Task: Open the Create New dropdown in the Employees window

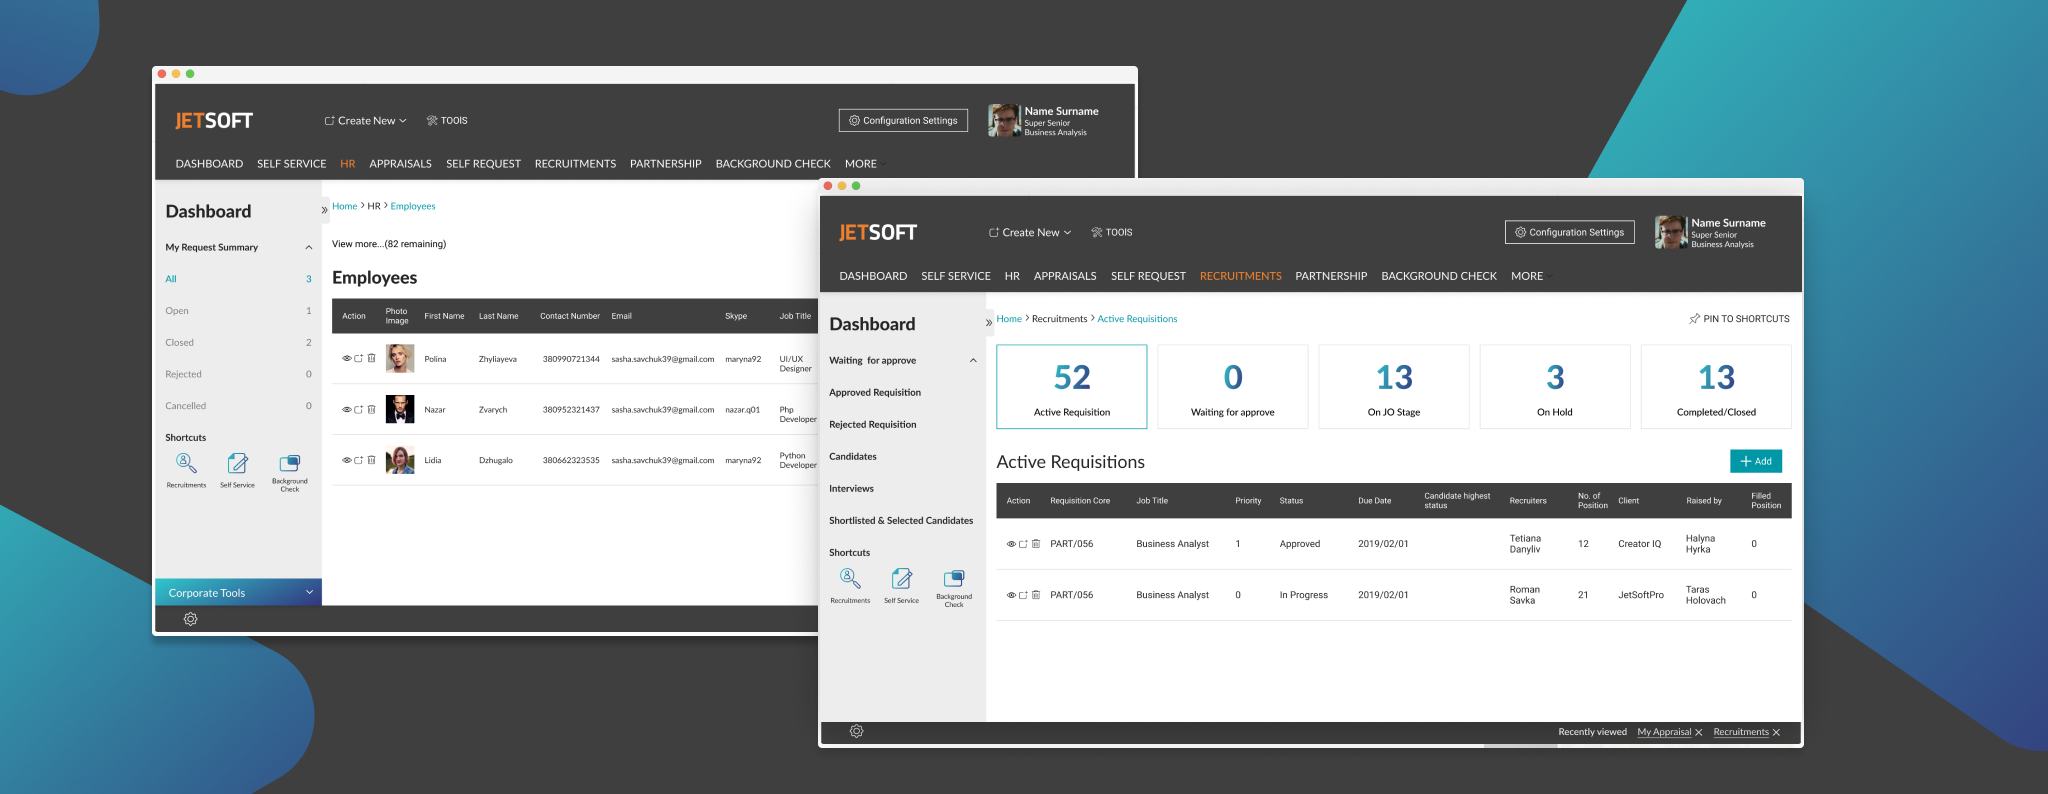Action: pos(365,120)
